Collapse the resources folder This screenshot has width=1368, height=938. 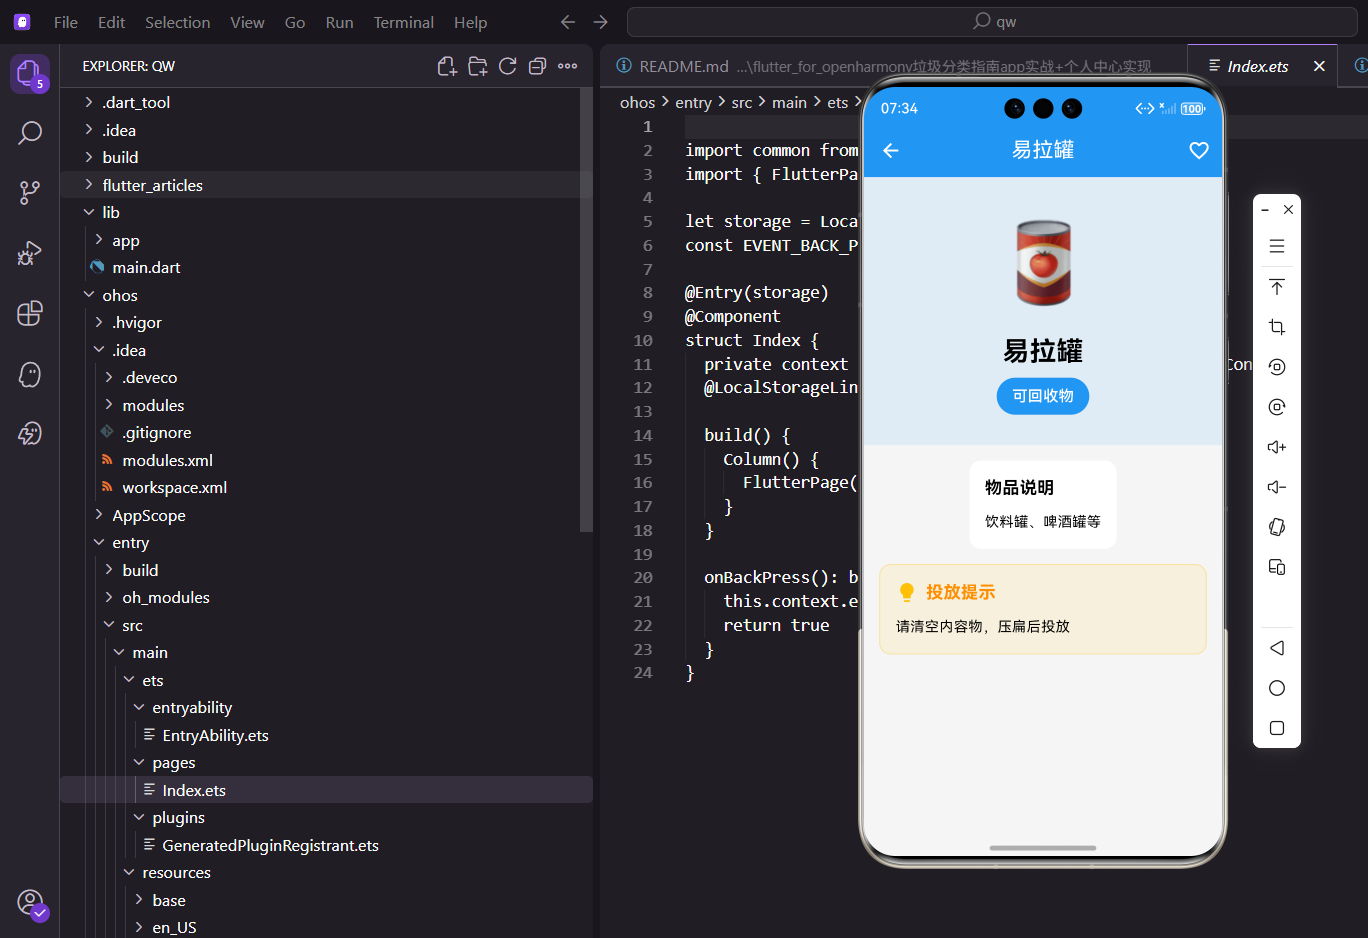129,872
